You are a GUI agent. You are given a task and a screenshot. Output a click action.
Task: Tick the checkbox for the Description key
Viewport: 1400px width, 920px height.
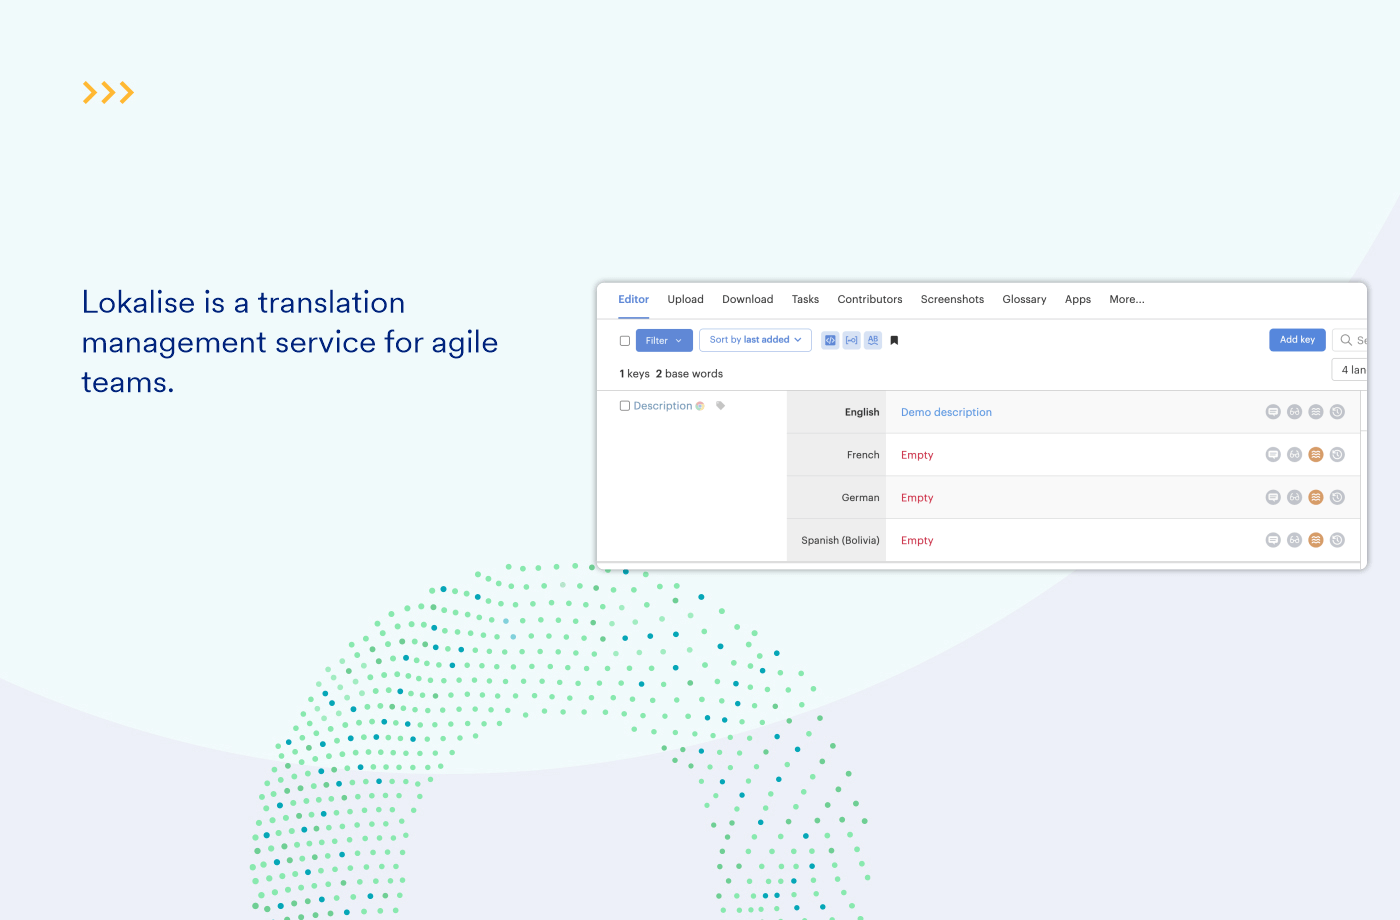pyautogui.click(x=625, y=406)
